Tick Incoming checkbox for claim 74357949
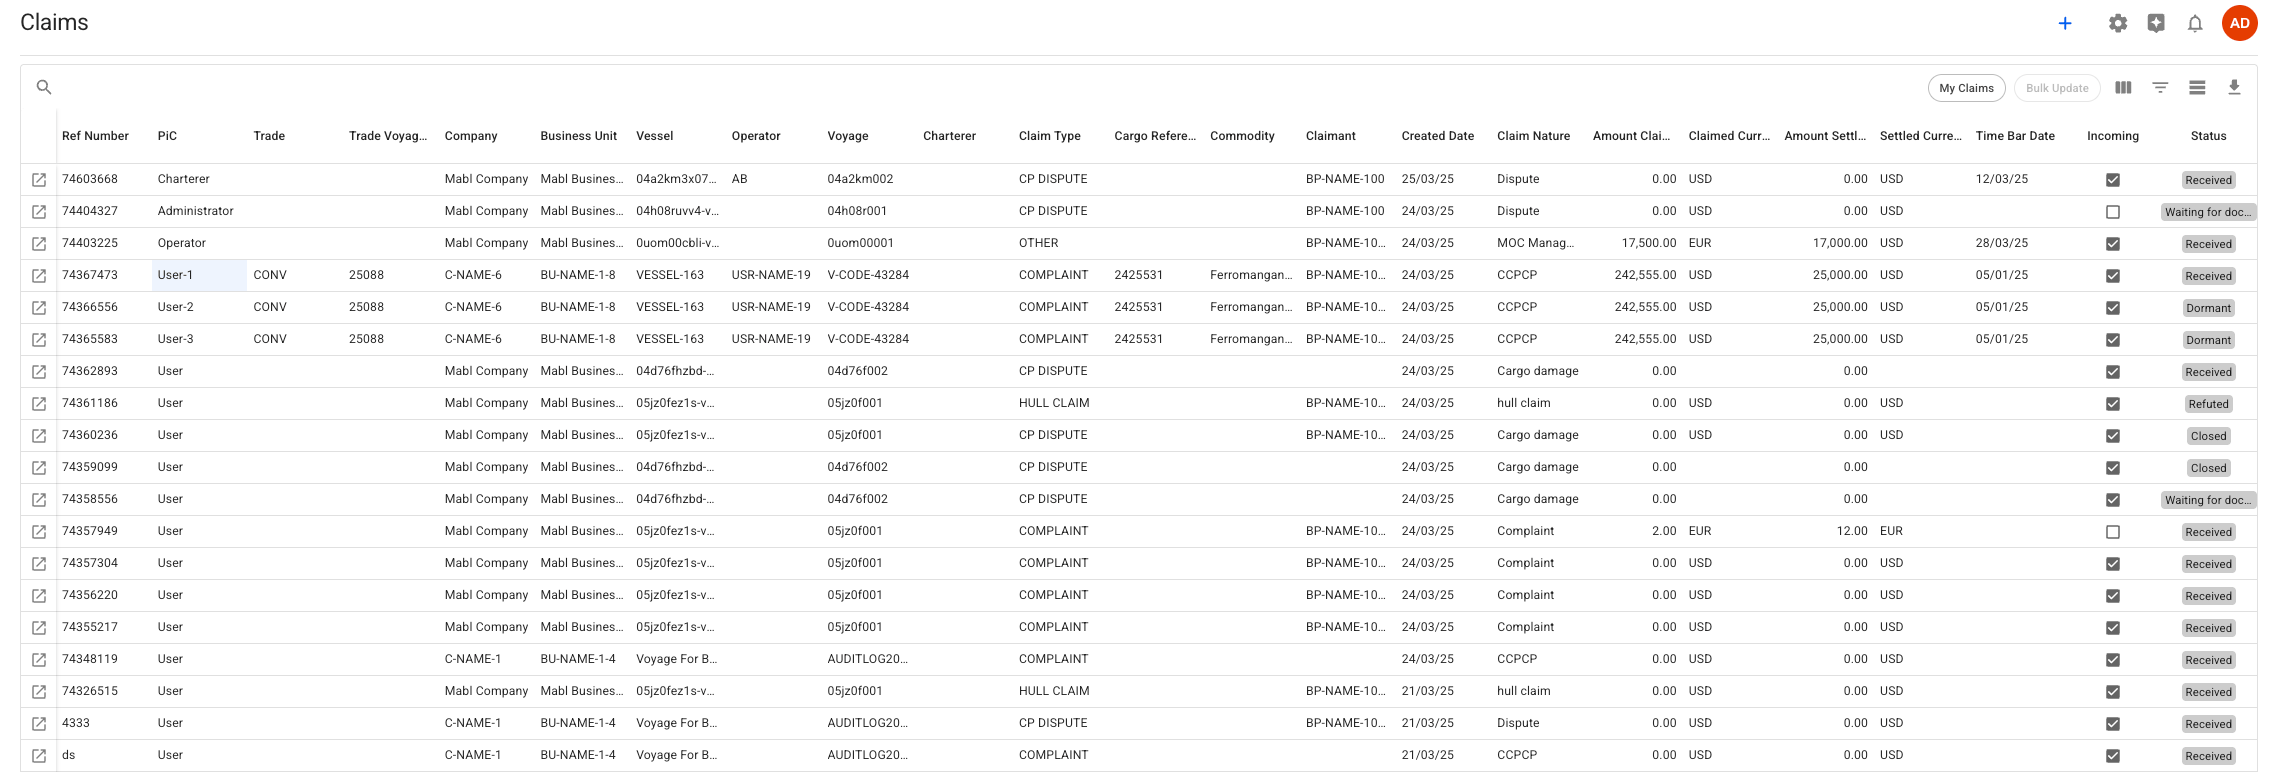Image resolution: width=2276 pixels, height=772 pixels. click(x=2113, y=532)
